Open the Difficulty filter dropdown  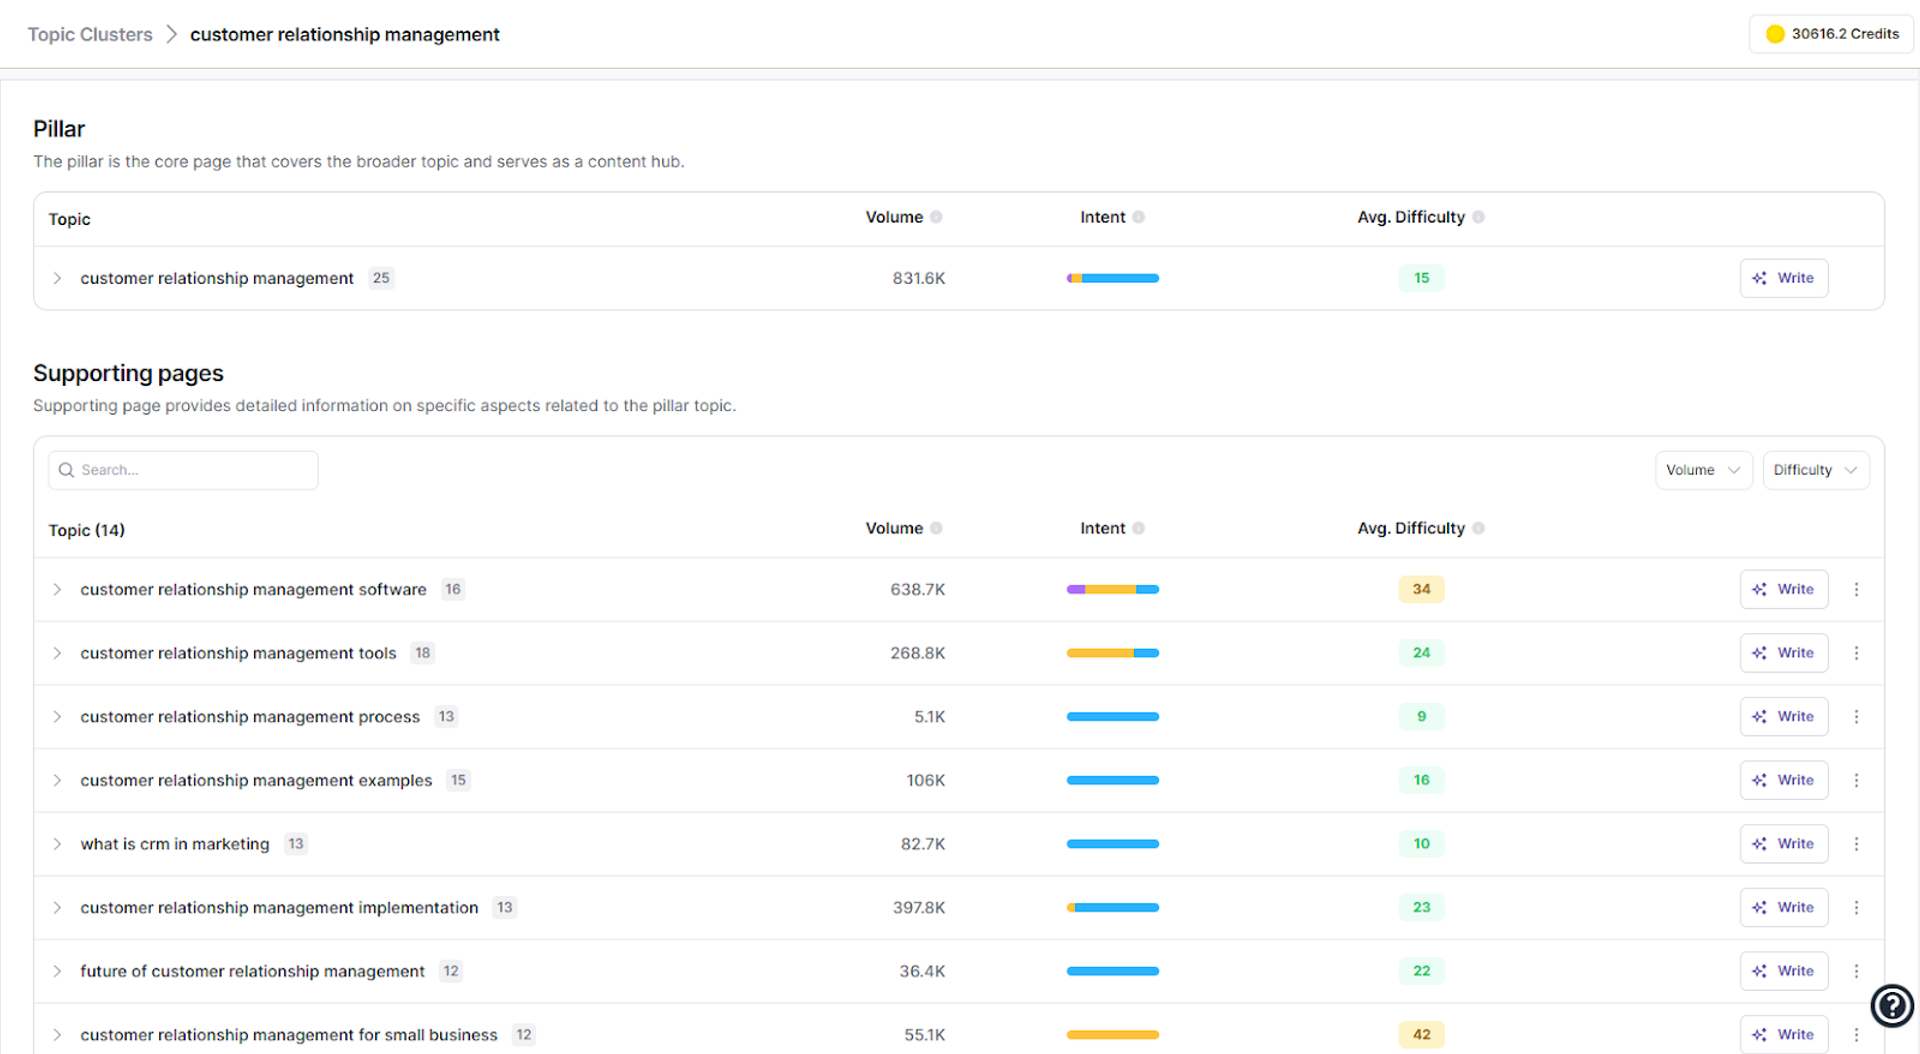1815,470
